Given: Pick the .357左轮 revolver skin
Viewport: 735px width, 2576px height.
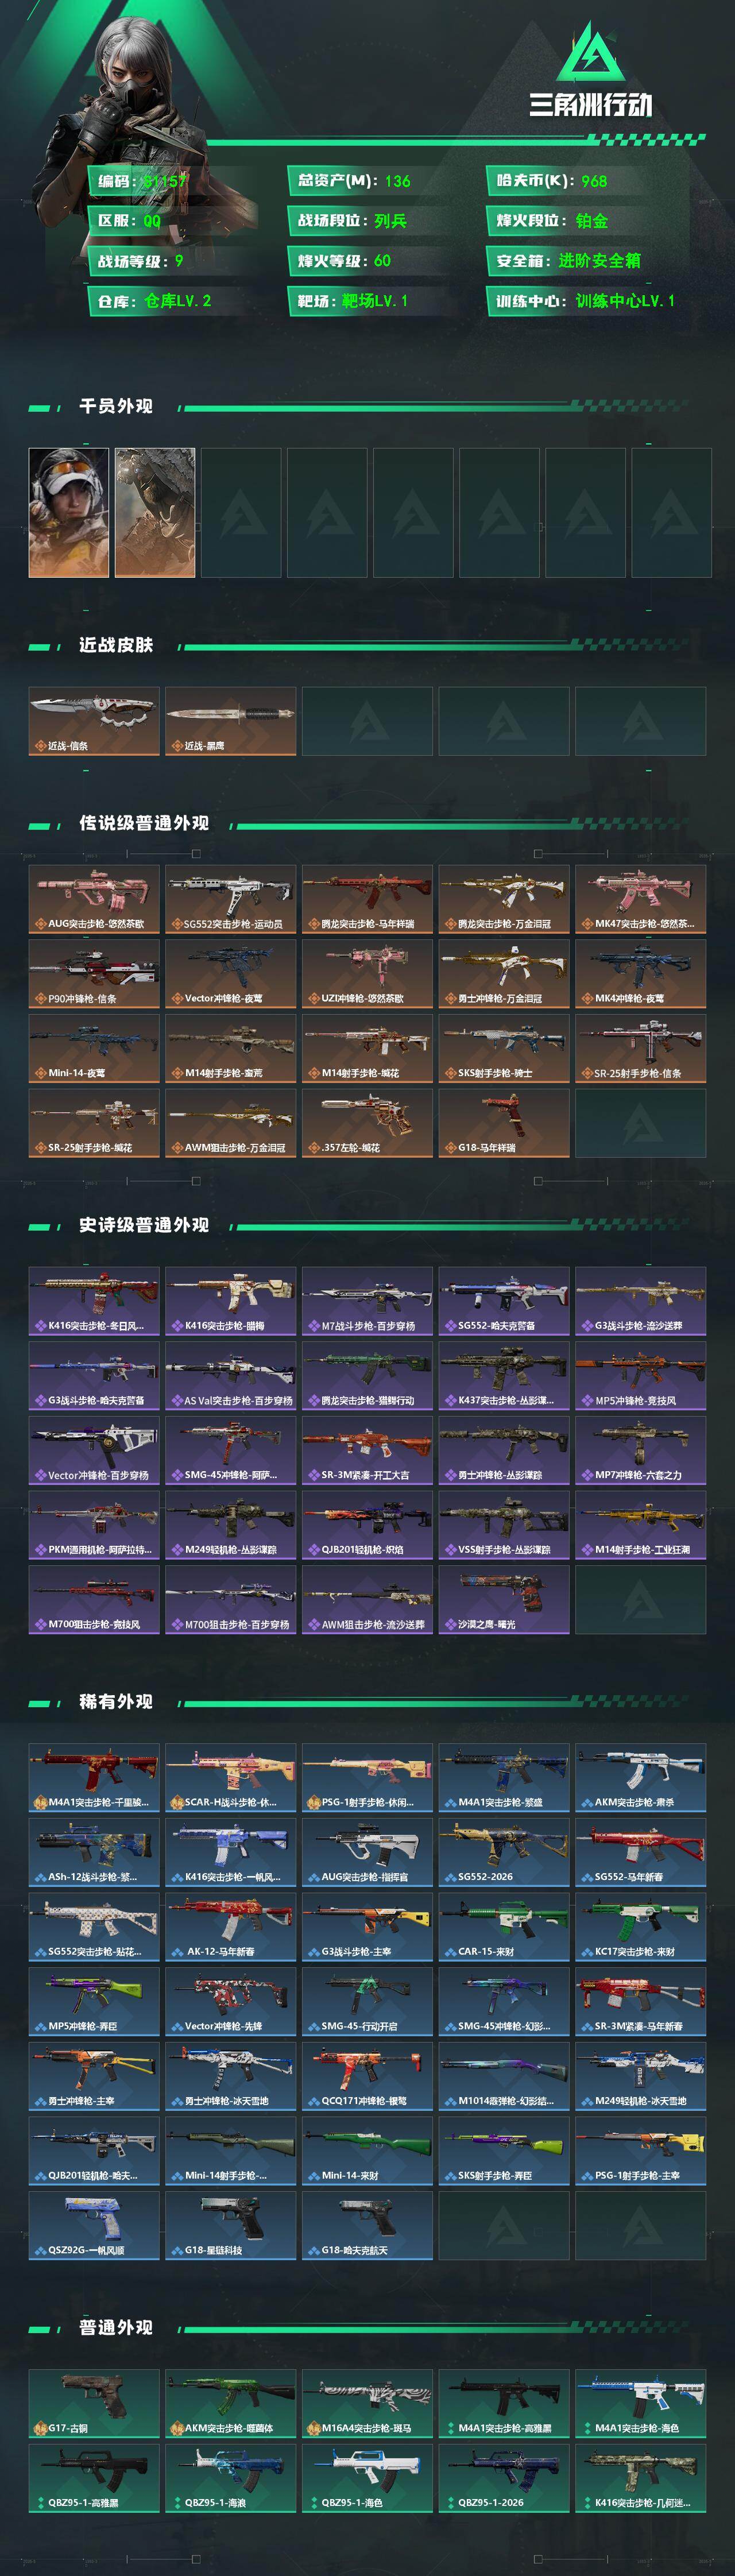Looking at the screenshot, I should click(x=367, y=1123).
